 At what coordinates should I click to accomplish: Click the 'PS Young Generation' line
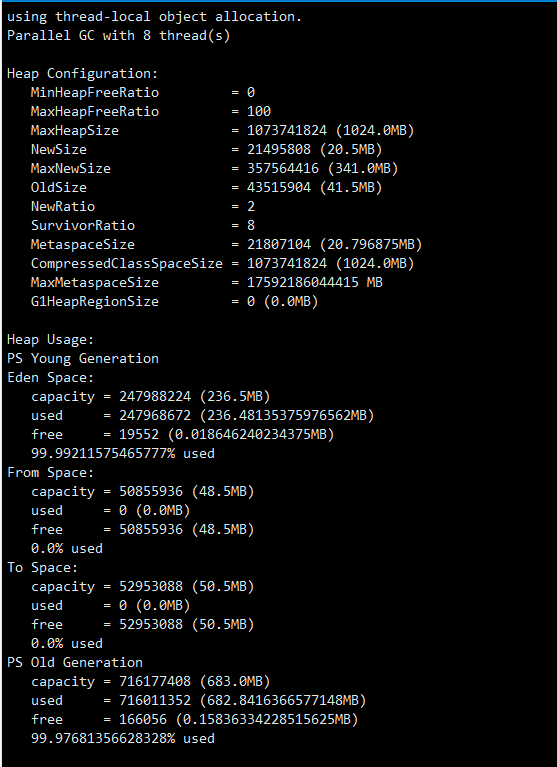[83, 359]
